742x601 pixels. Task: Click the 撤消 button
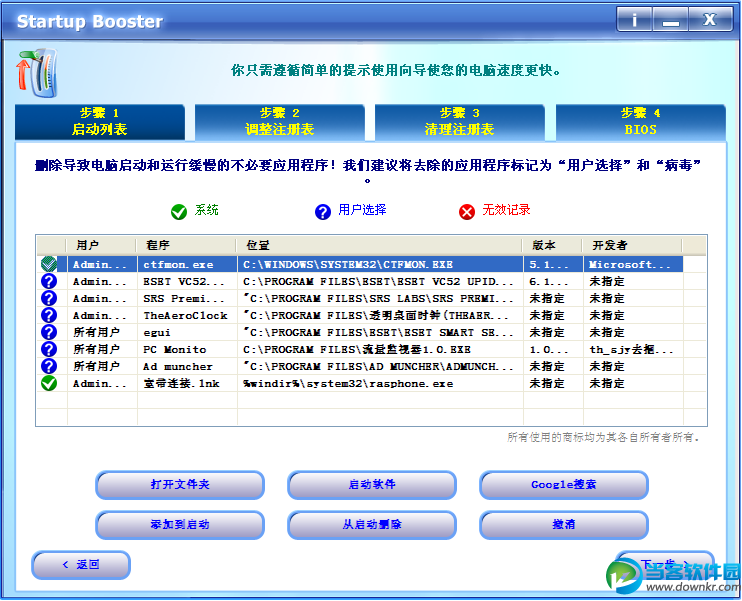click(x=564, y=525)
